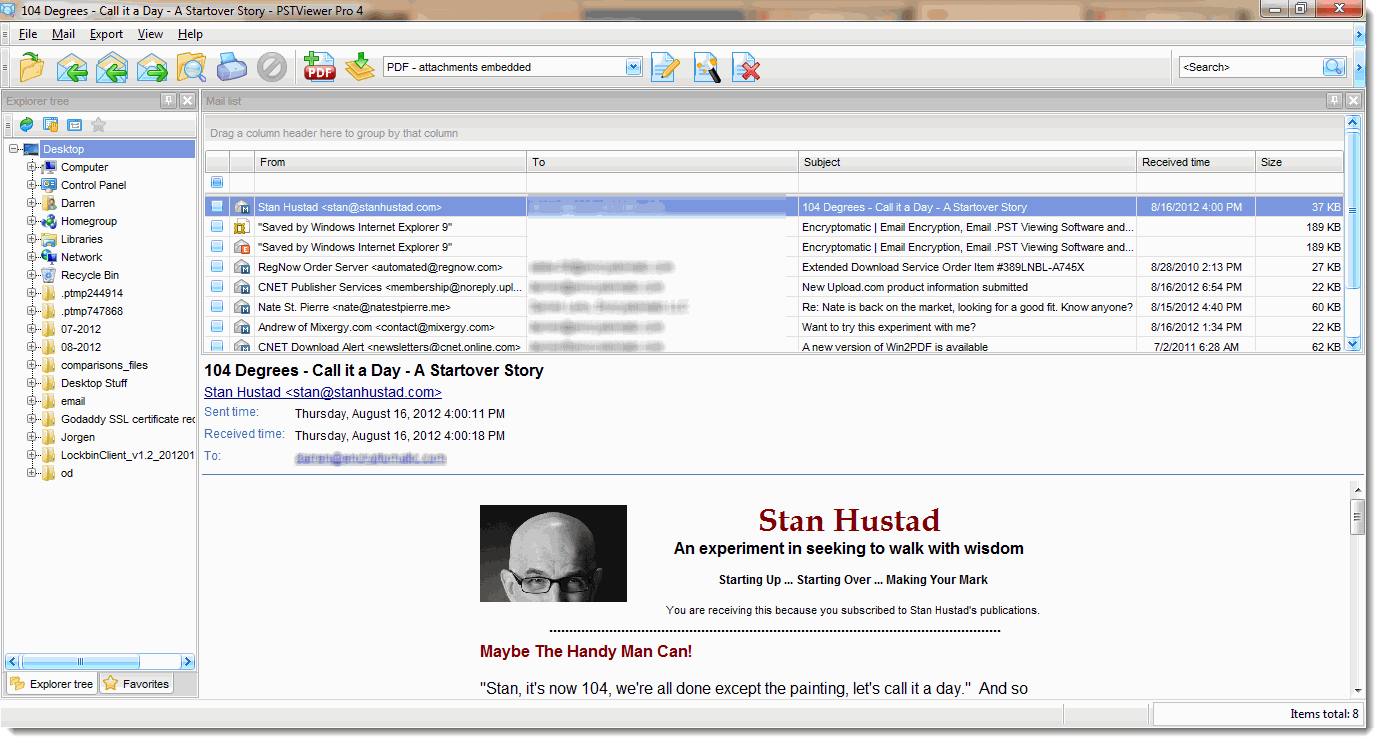
Task: Sort by the Received time column header
Action: (1196, 162)
